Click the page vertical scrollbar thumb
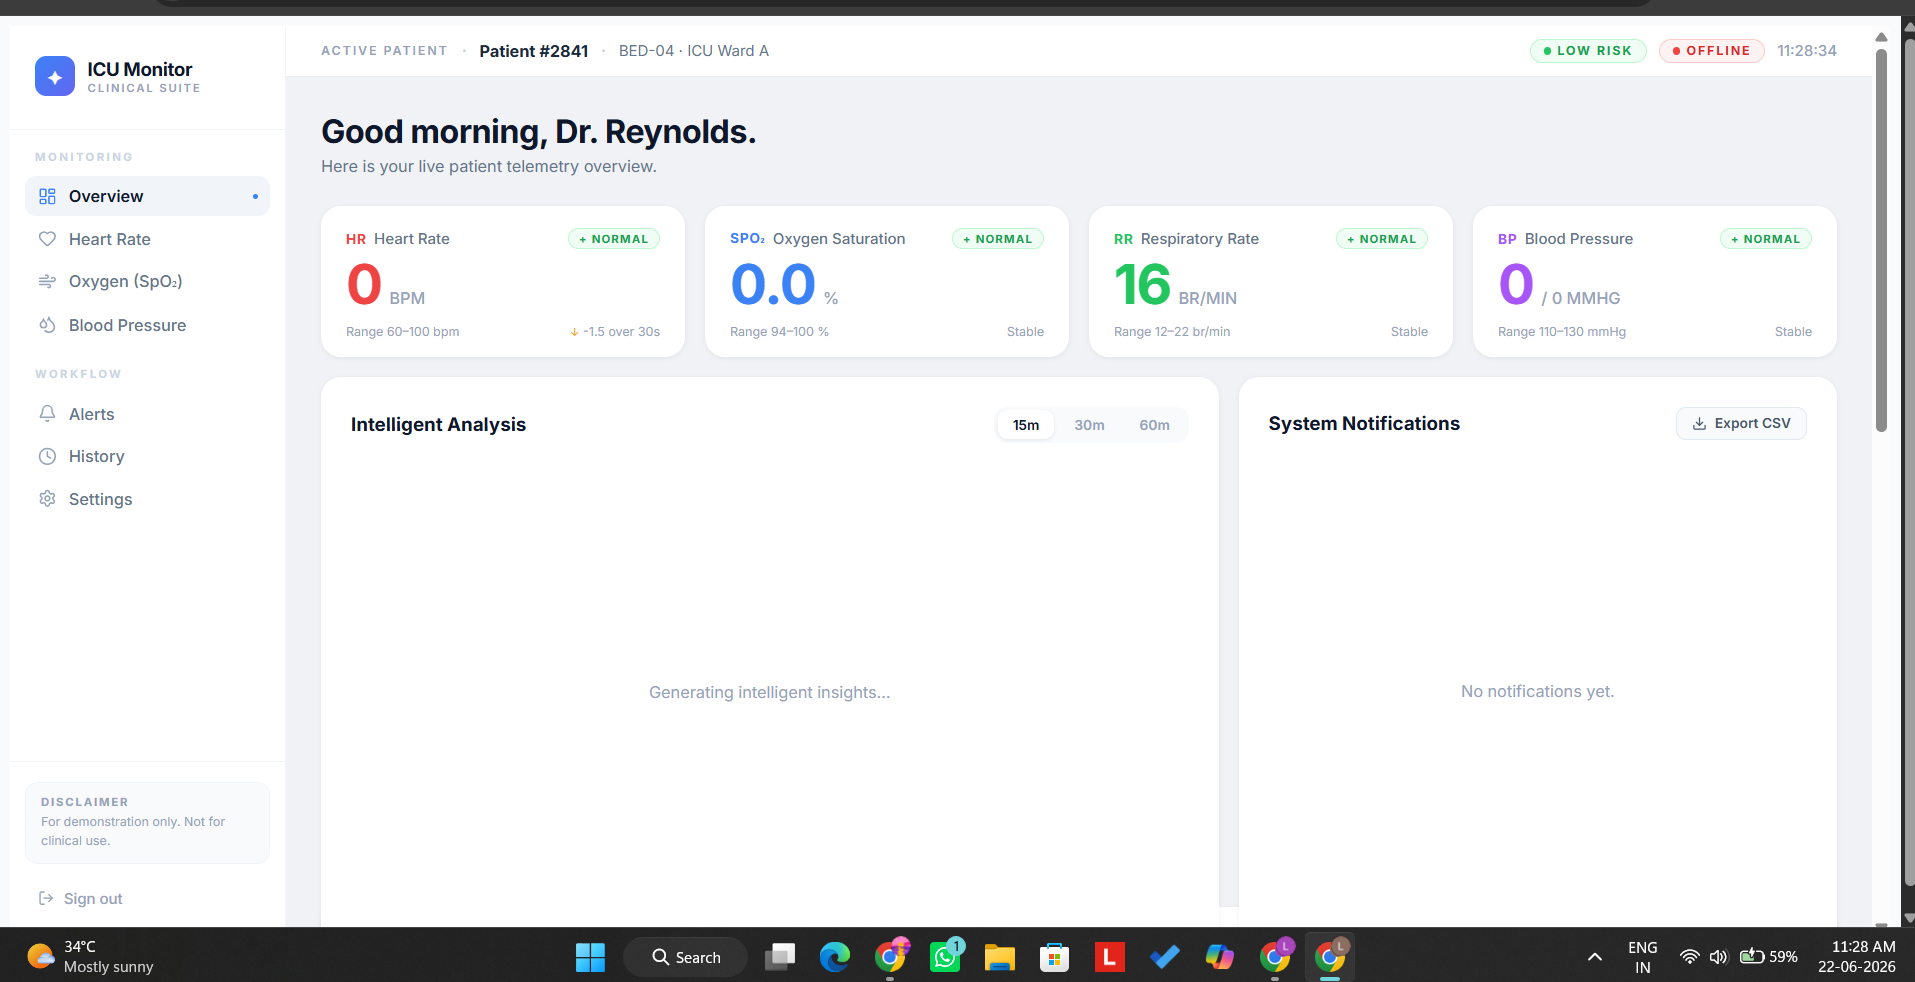The height and width of the screenshot is (982, 1915). [1881, 240]
